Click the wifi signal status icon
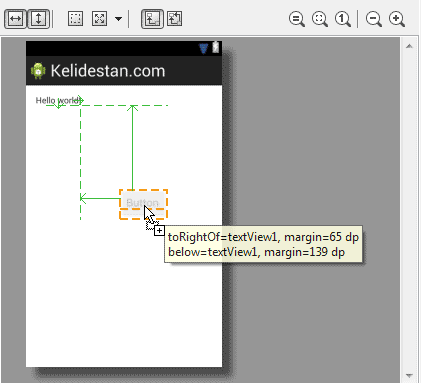The height and width of the screenshot is (383, 421). 204,48
